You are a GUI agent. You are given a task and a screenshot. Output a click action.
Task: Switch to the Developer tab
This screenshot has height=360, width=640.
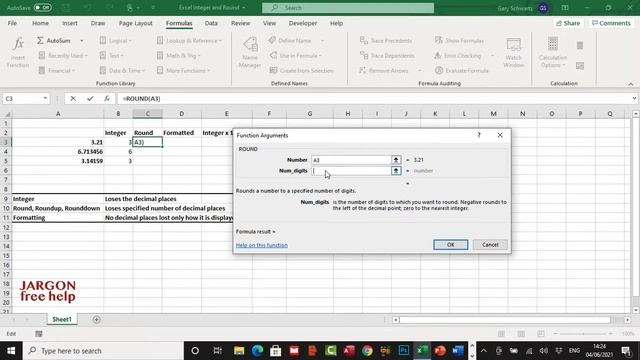point(303,23)
